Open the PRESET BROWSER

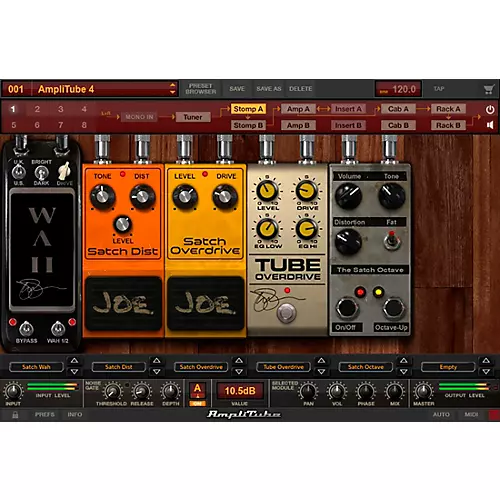201,89
